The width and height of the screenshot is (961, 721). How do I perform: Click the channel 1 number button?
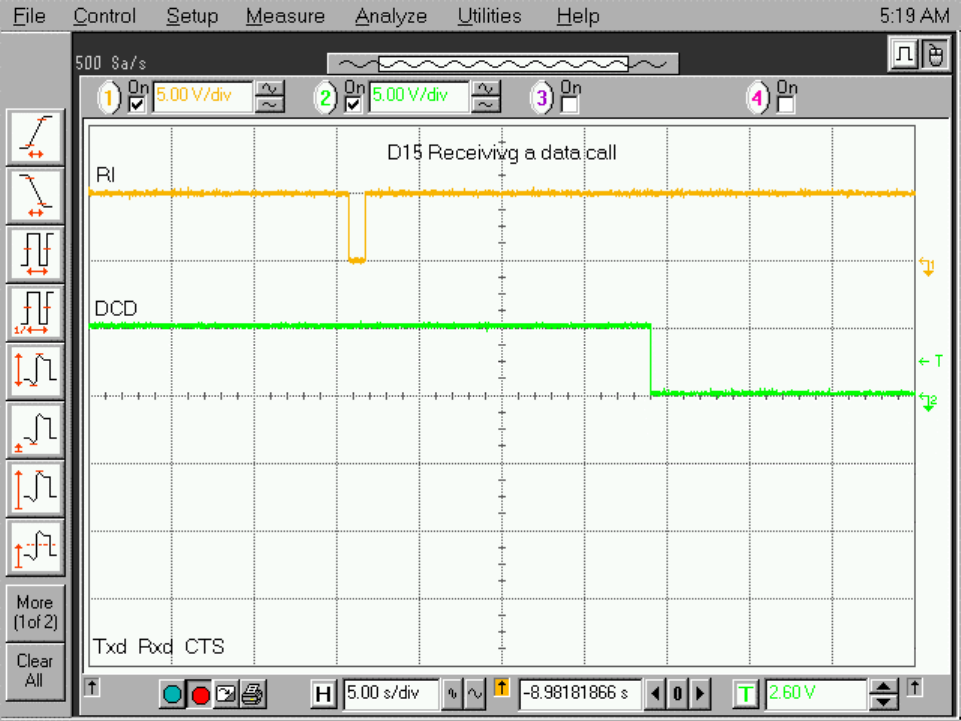point(109,97)
